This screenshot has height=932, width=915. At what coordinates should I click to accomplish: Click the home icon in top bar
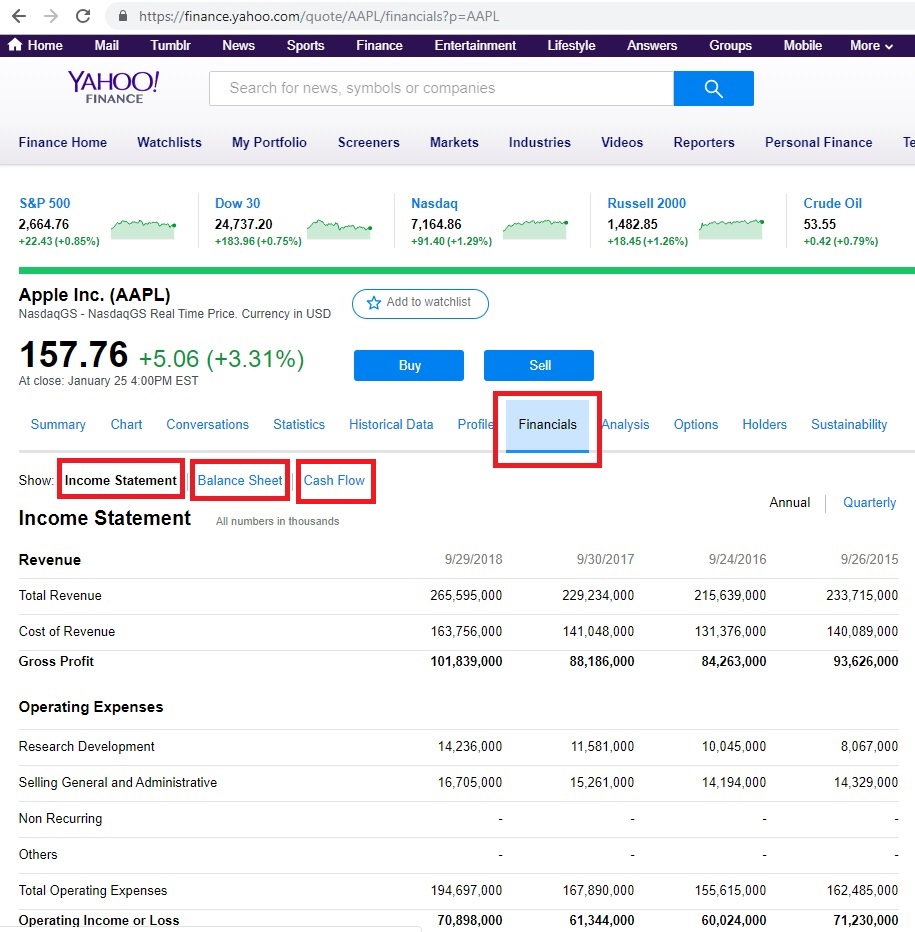[x=15, y=45]
